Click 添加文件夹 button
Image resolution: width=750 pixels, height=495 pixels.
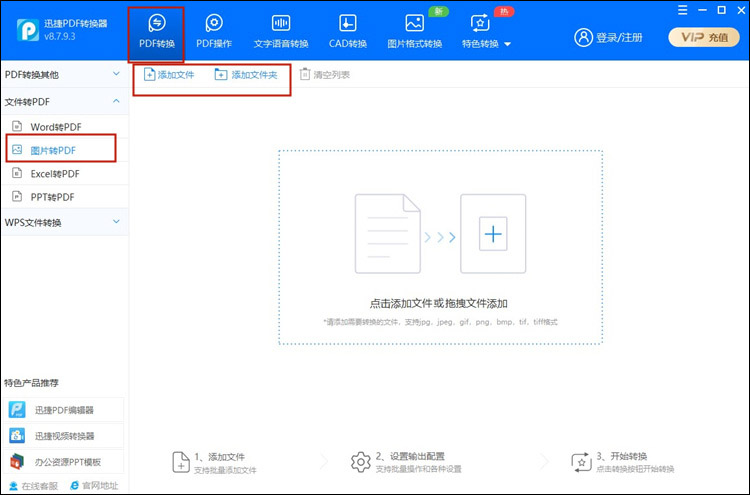(246, 75)
